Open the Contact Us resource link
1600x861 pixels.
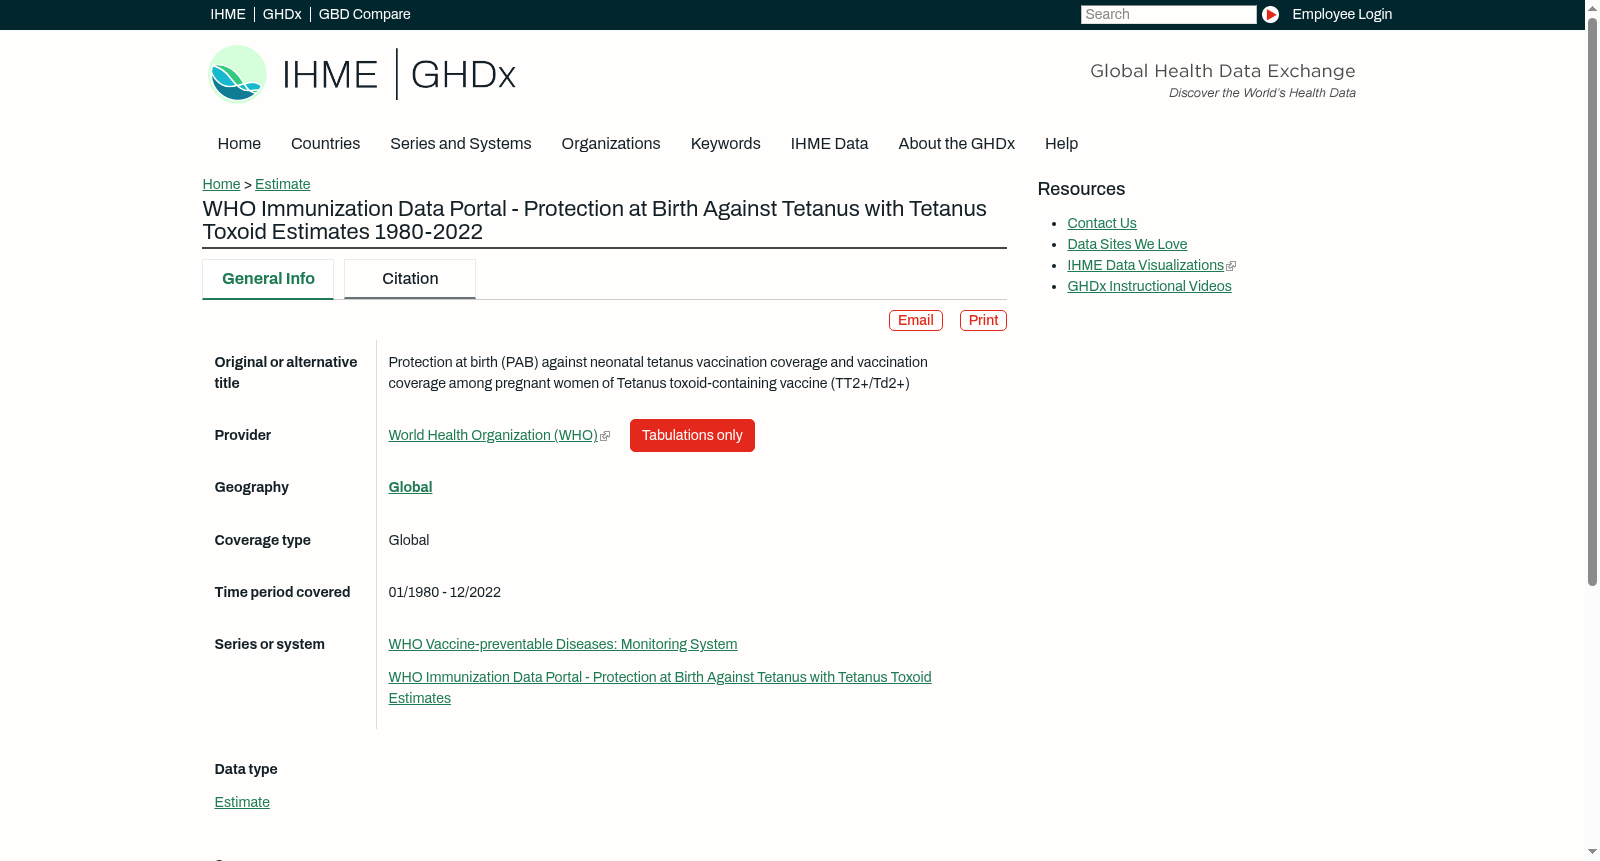1102,223
